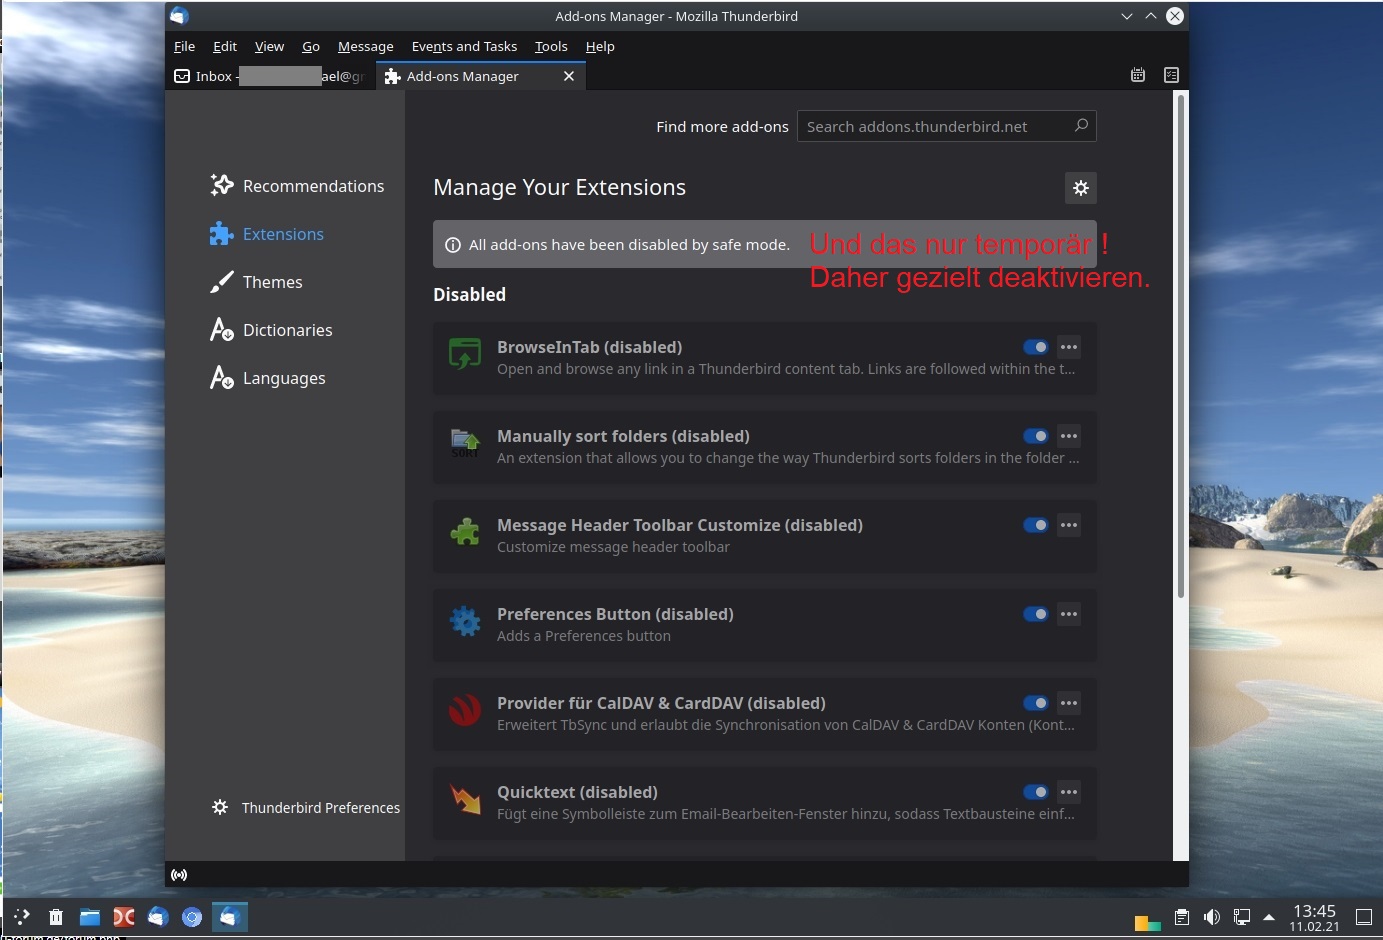This screenshot has height=940, width=1383.
Task: Open the Tools menu
Action: [550, 46]
